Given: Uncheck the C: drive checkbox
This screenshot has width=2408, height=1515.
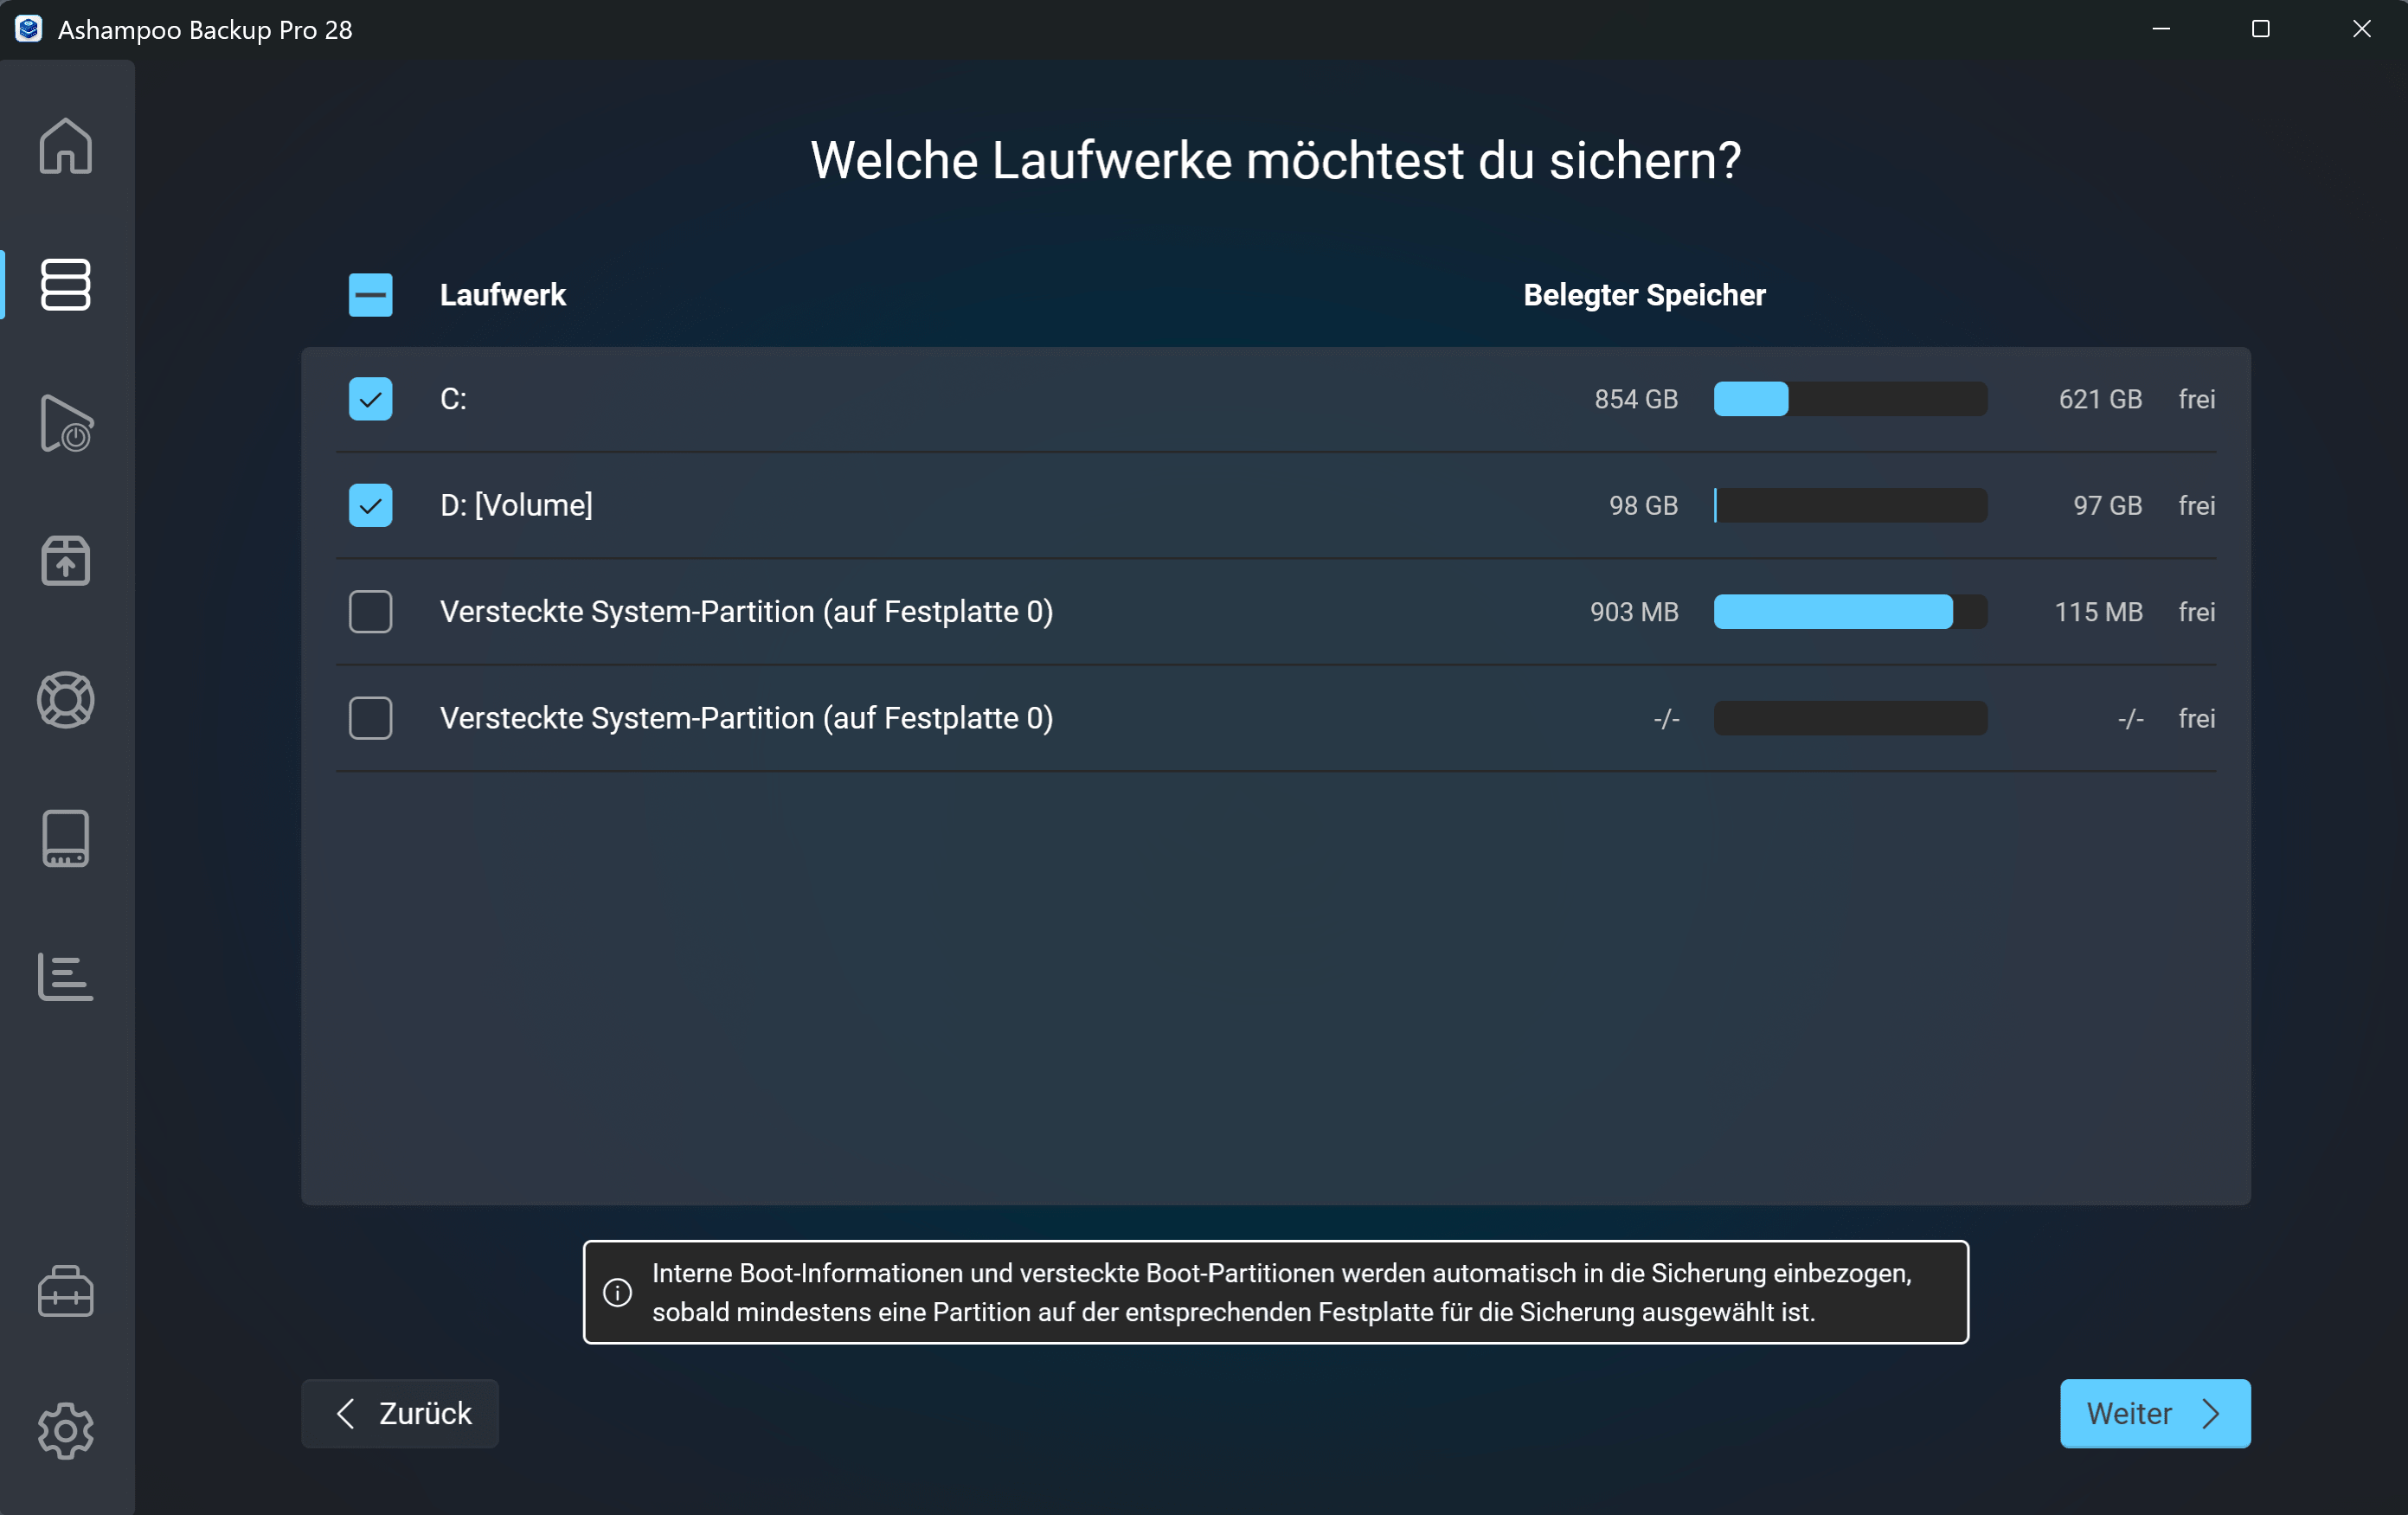Looking at the screenshot, I should 370,399.
